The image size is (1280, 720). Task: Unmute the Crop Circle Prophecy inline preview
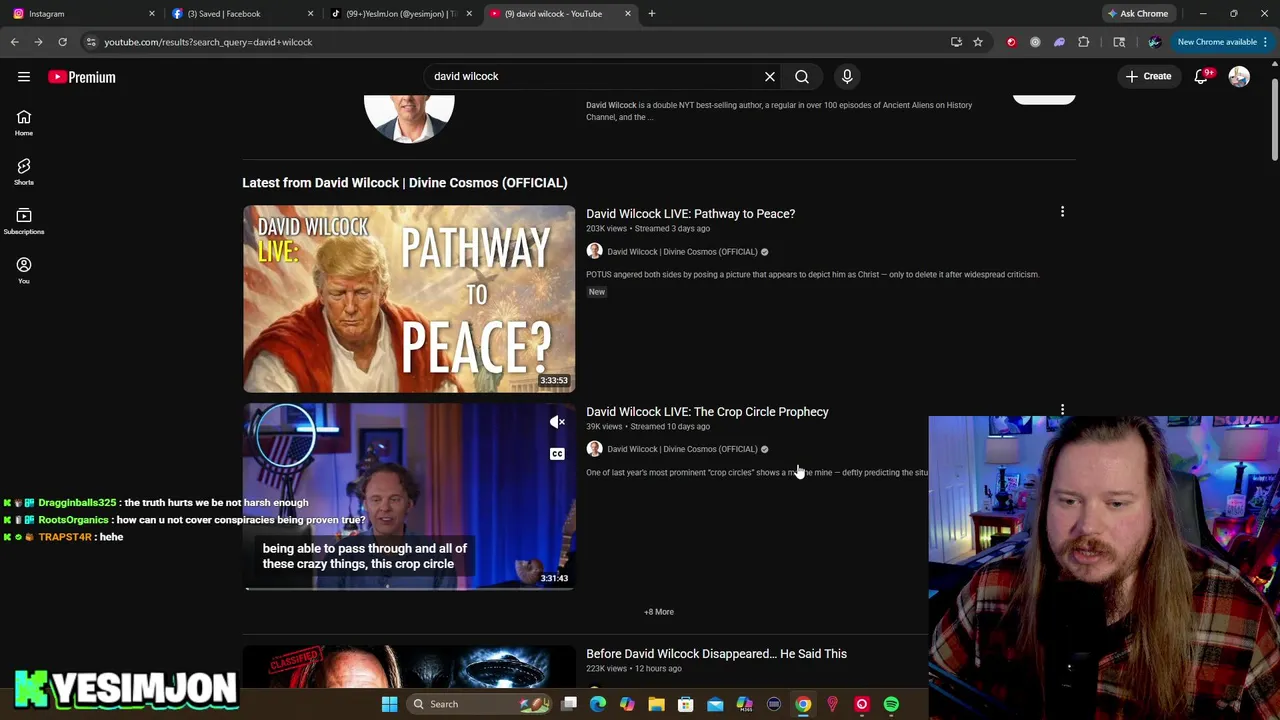[557, 422]
